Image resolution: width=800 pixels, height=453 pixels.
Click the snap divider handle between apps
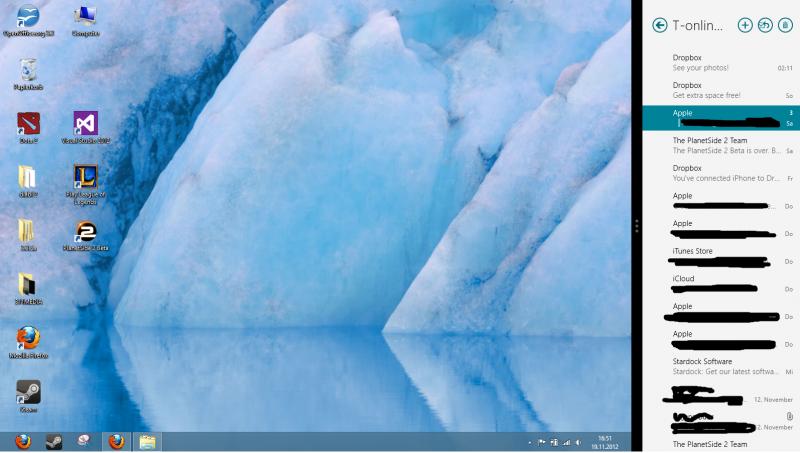click(x=636, y=227)
